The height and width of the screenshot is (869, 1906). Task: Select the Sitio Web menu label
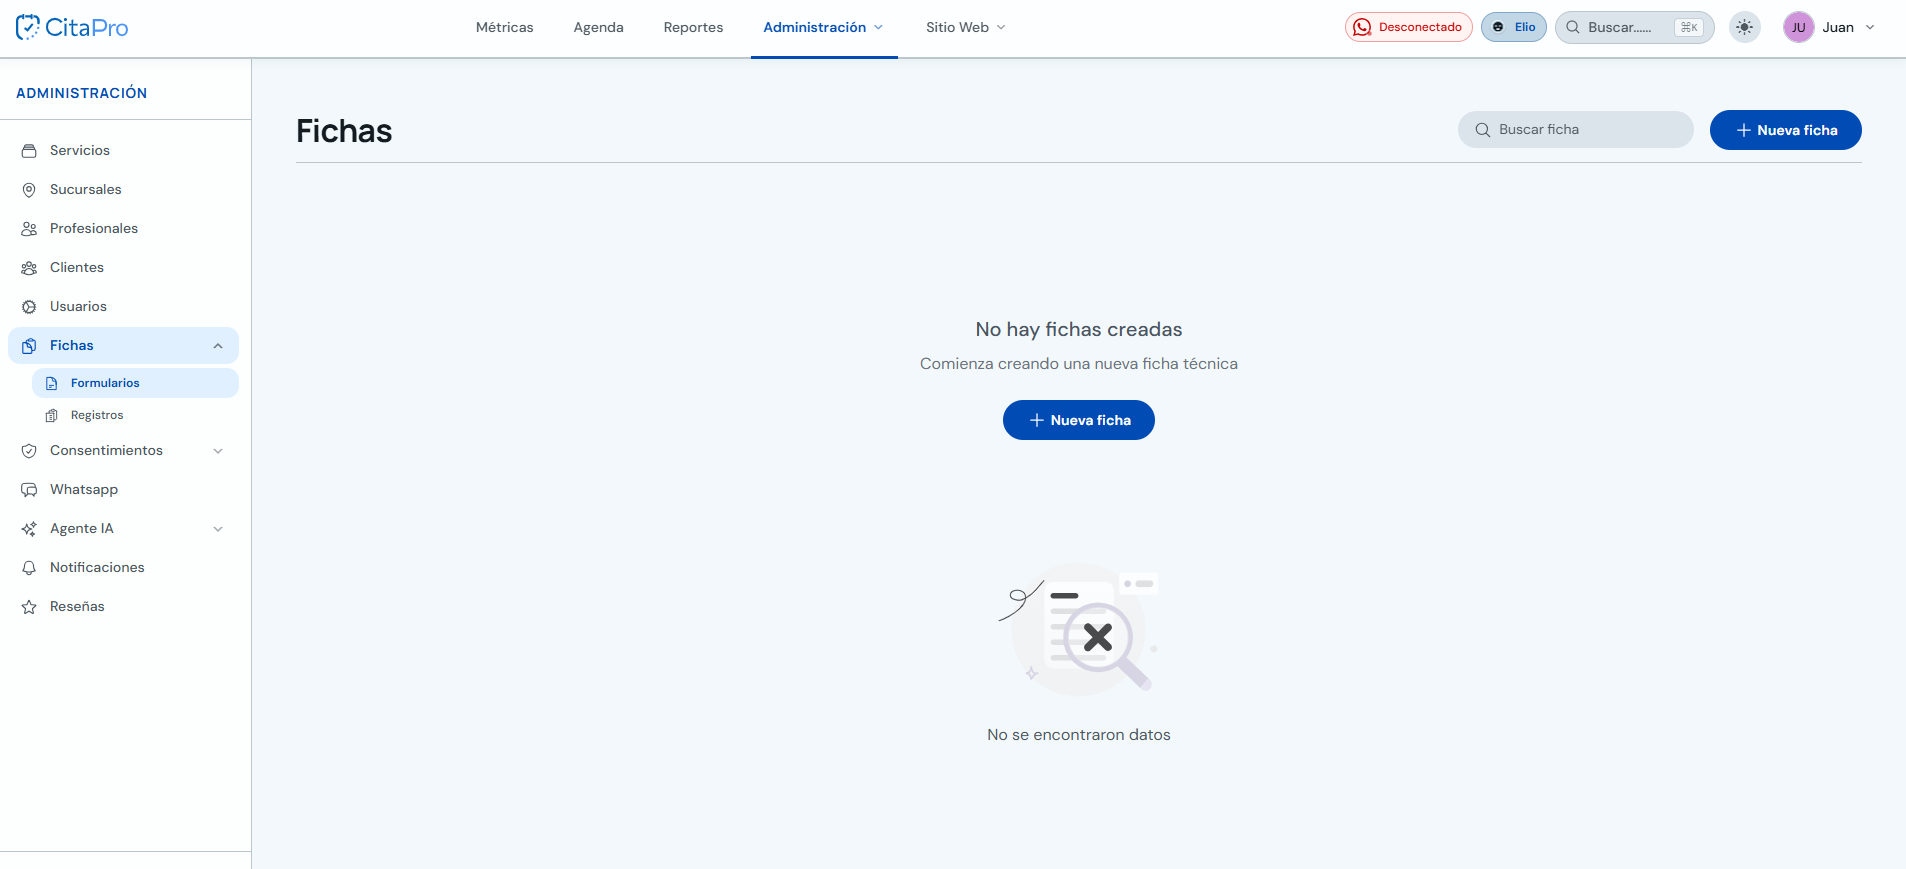[x=957, y=27]
